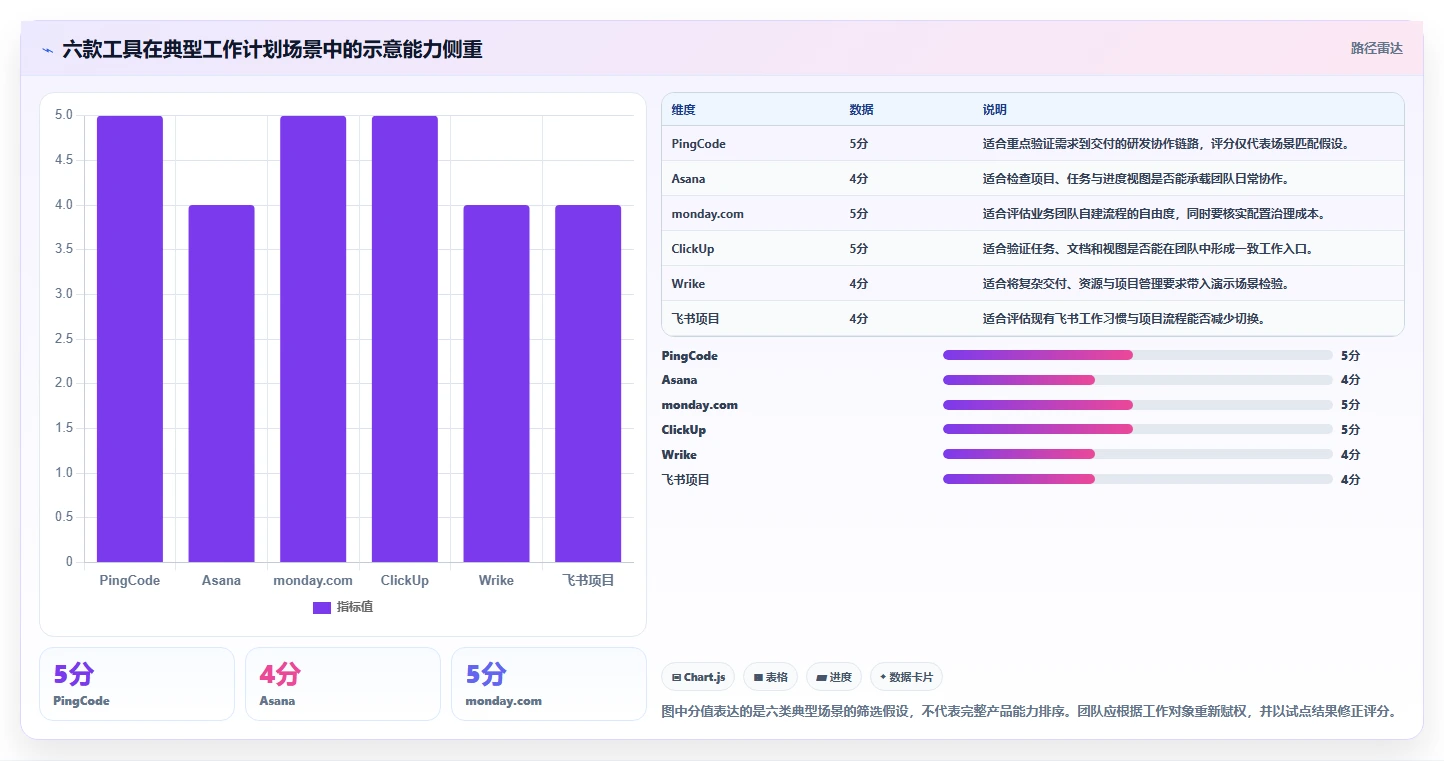
Task: Click the page title 六款工具在典型工作计划场景中的示意能力侧重
Action: pos(272,49)
